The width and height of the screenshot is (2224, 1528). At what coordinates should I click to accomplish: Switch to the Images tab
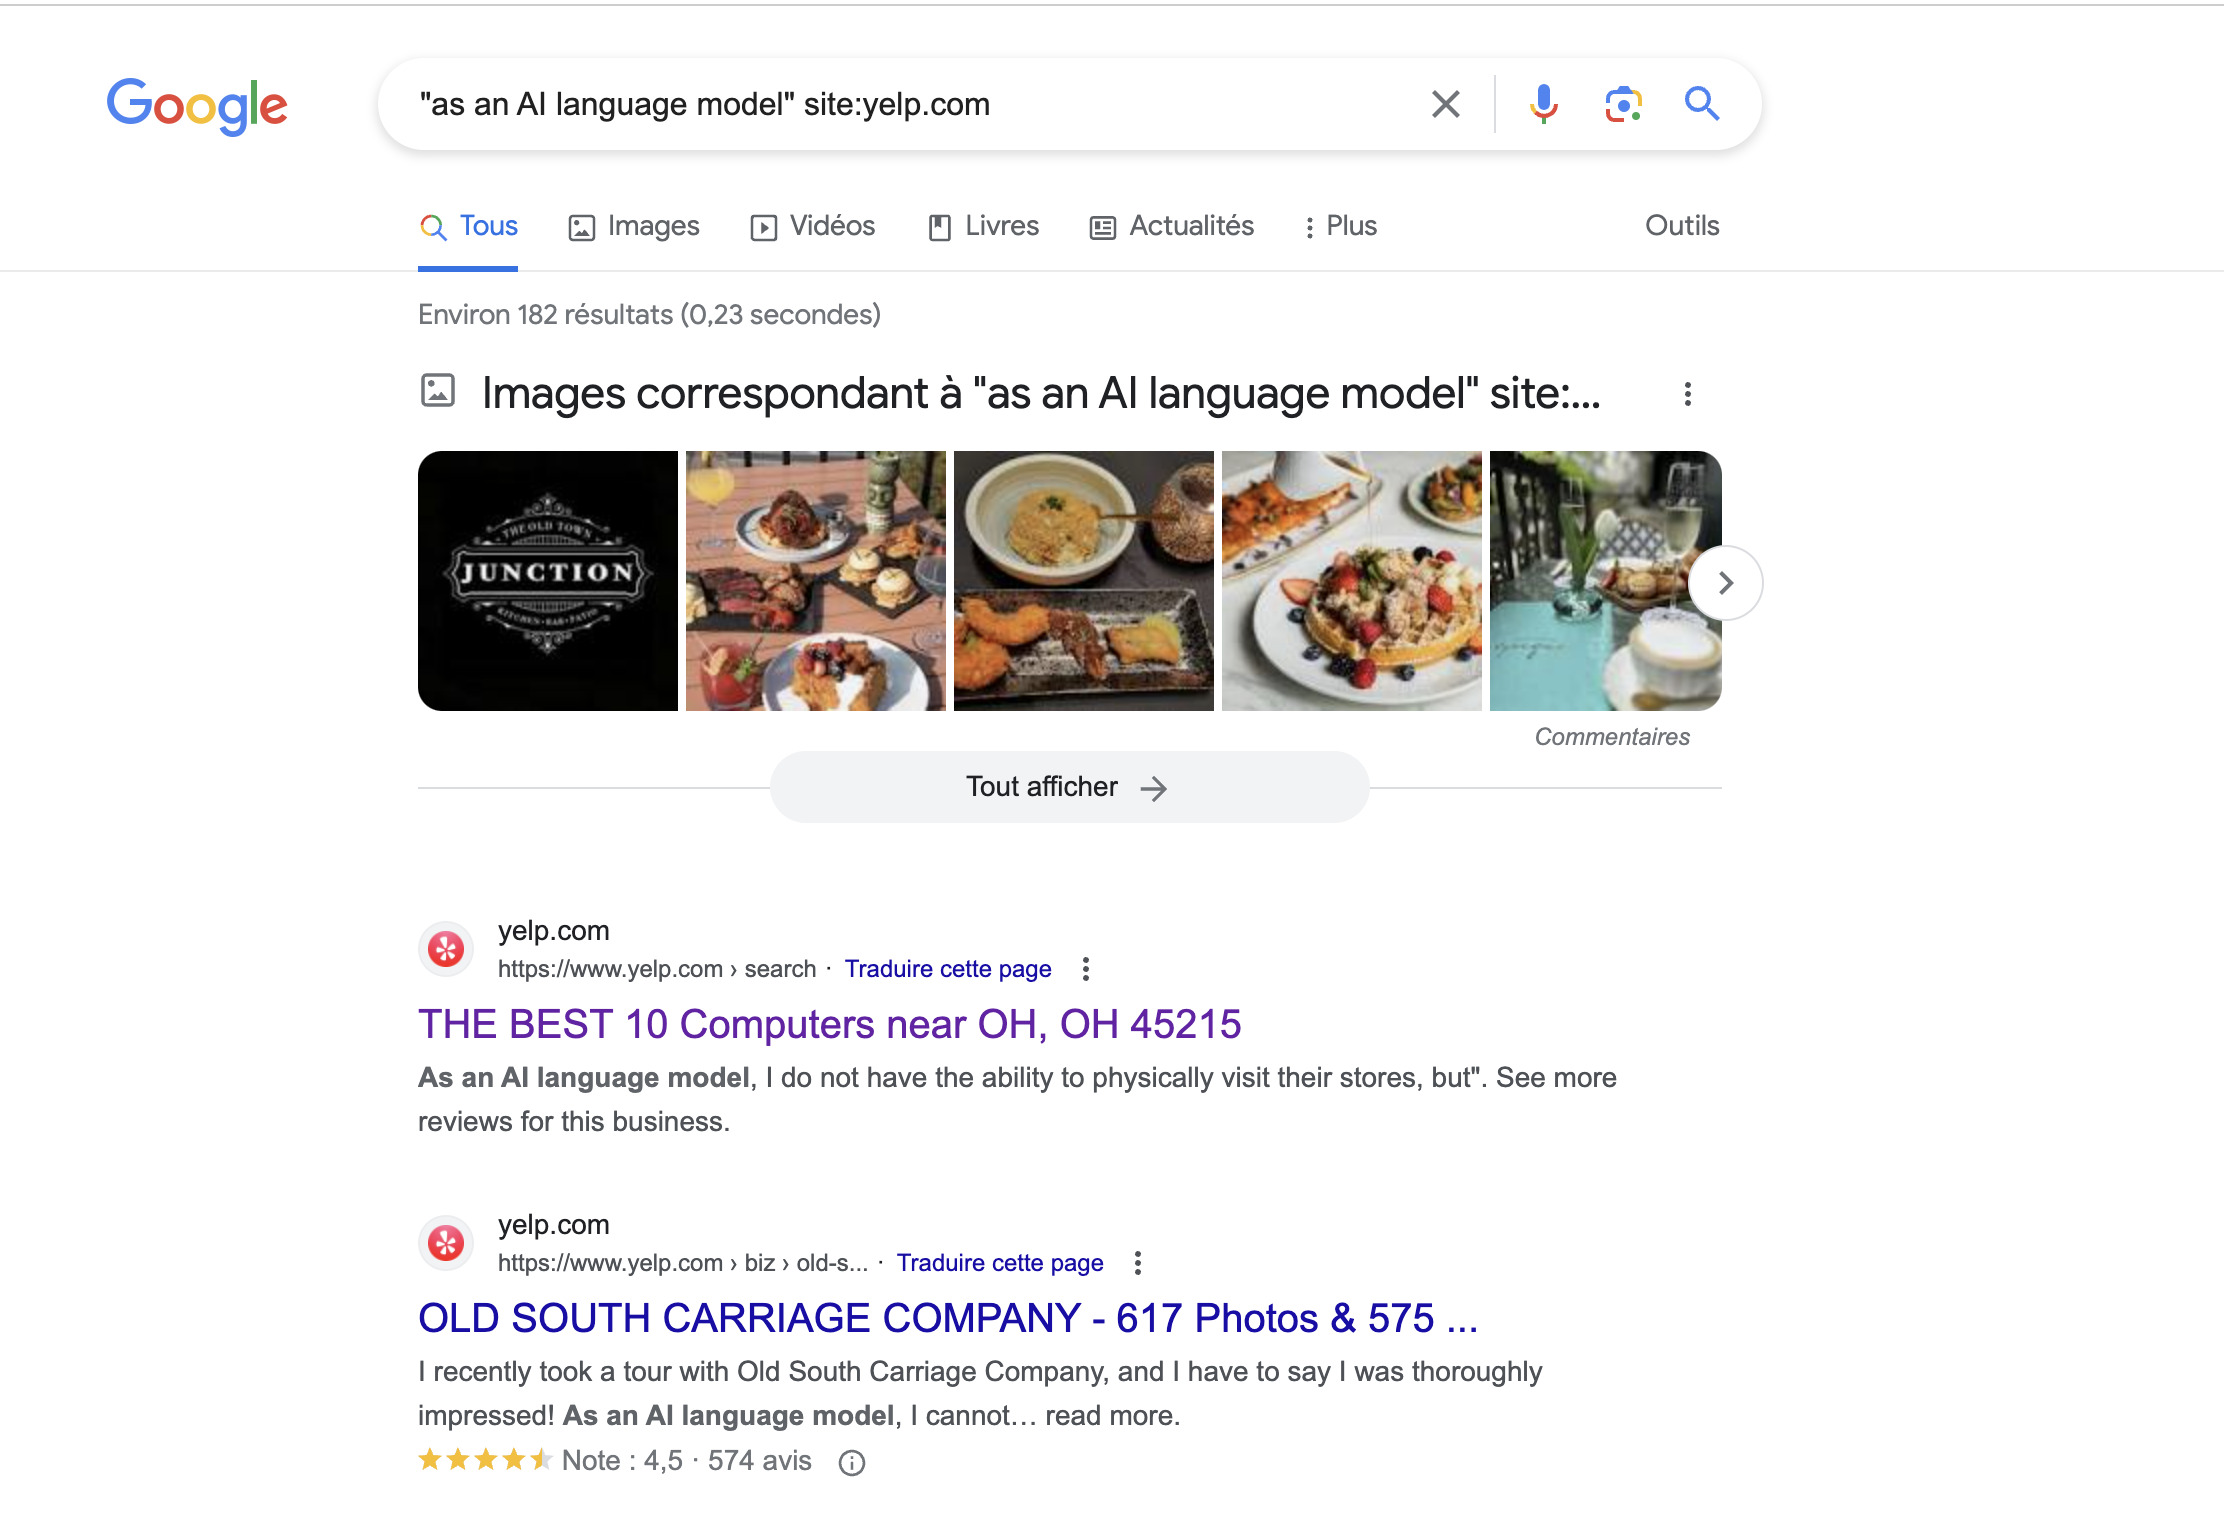tap(634, 227)
